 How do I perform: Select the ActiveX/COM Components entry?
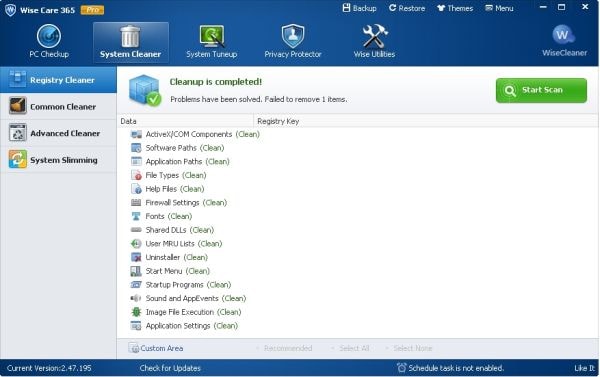click(x=195, y=134)
